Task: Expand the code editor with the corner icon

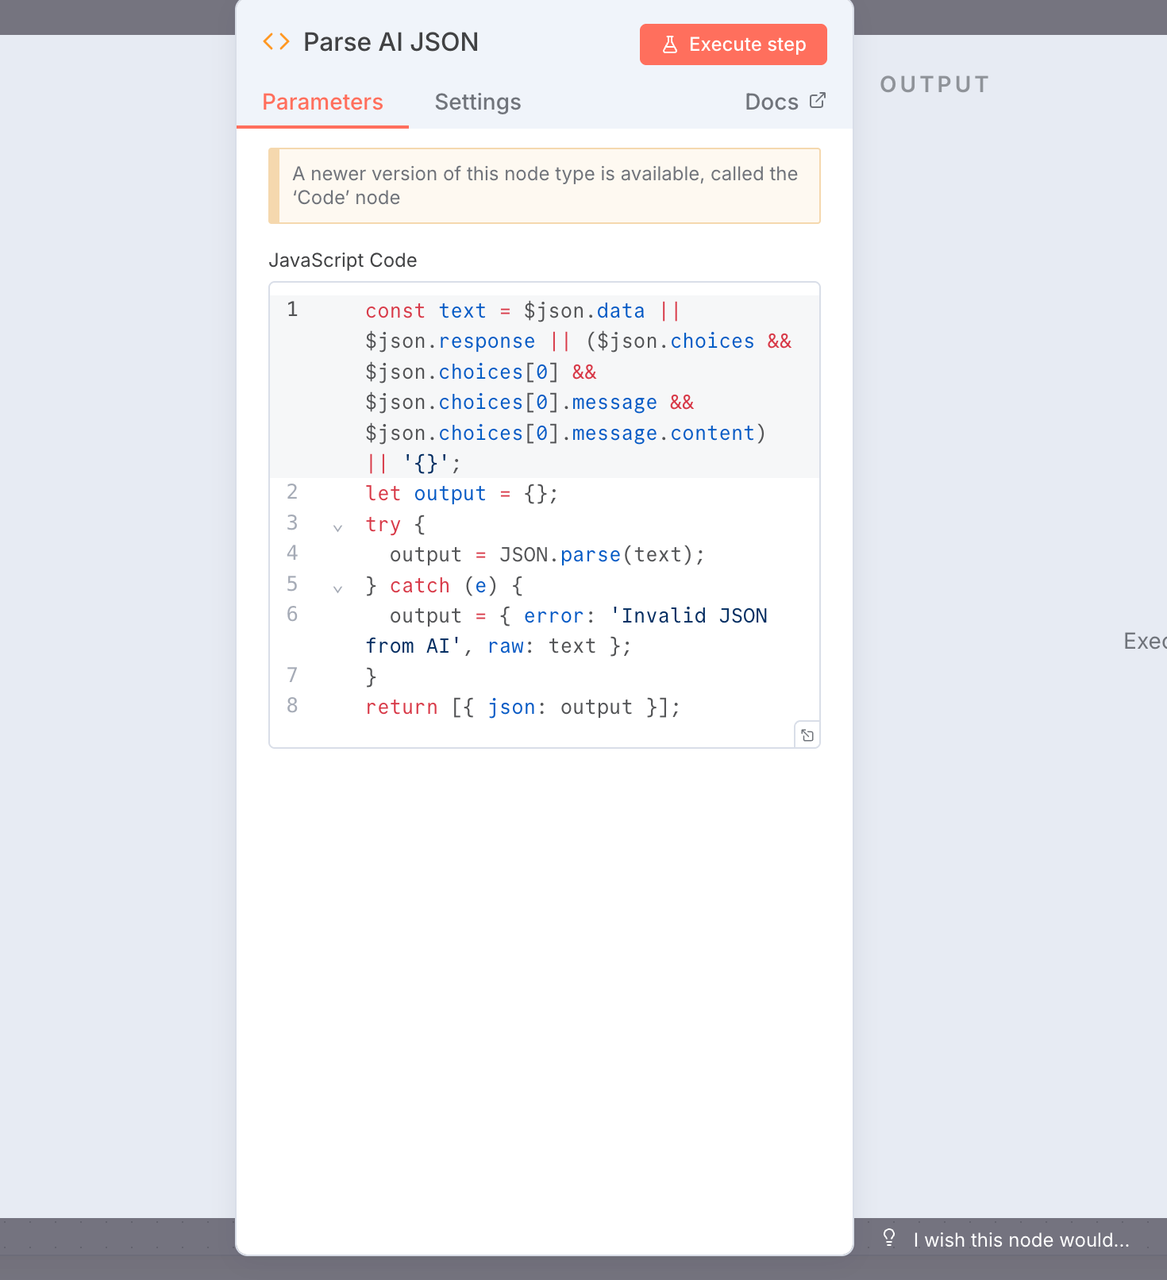Action: coord(807,735)
